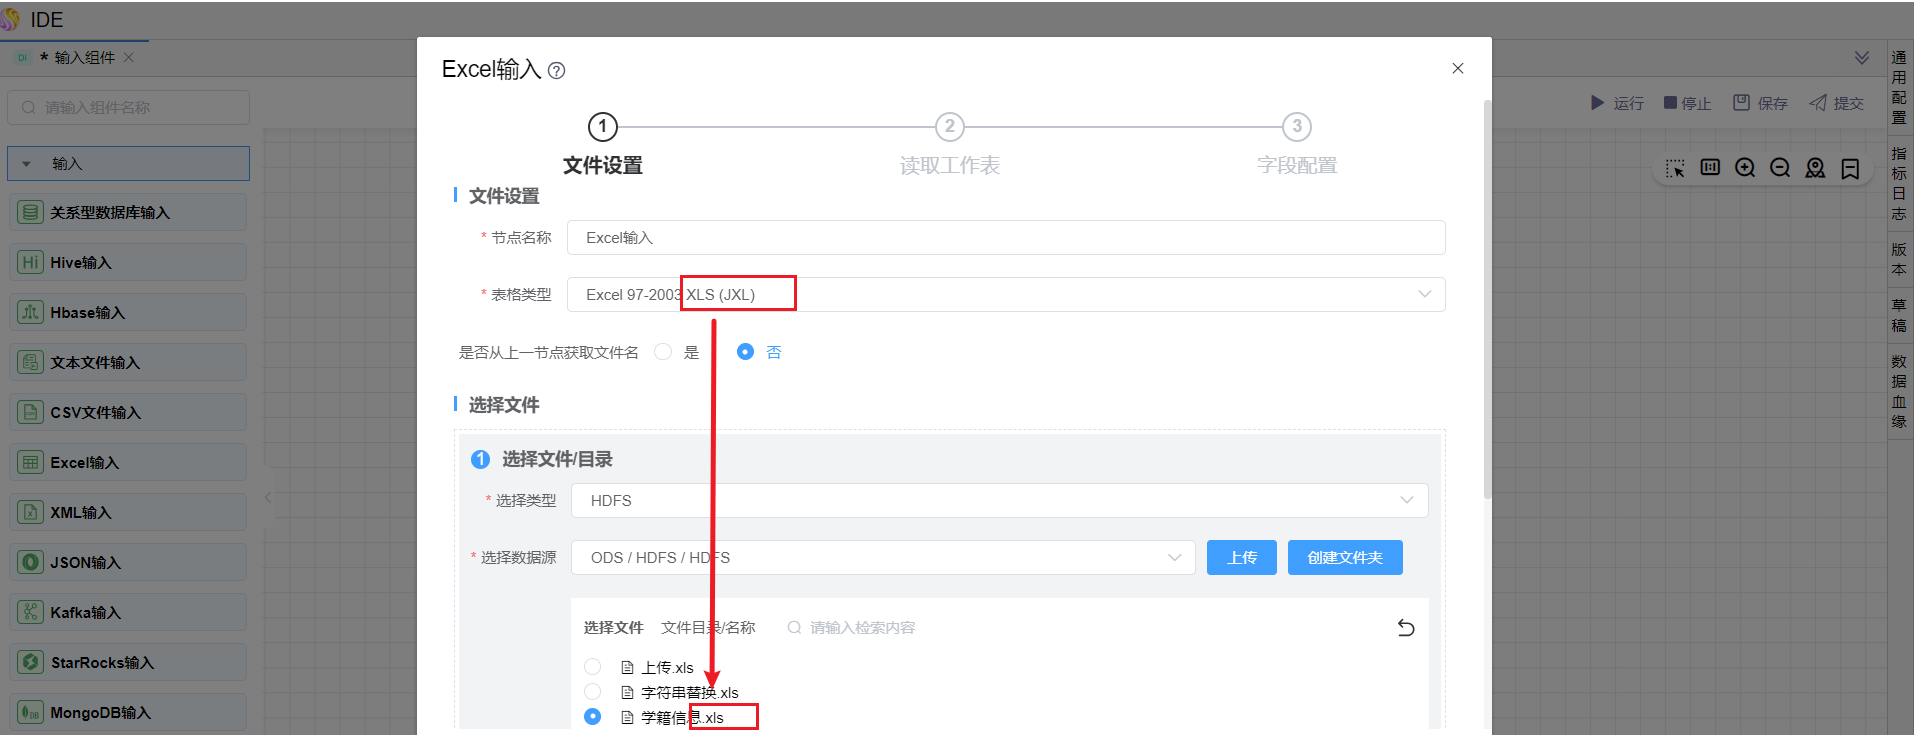Select the 字符串替换.xls file radio button
This screenshot has height=735, width=1914.
pyautogui.click(x=593, y=692)
